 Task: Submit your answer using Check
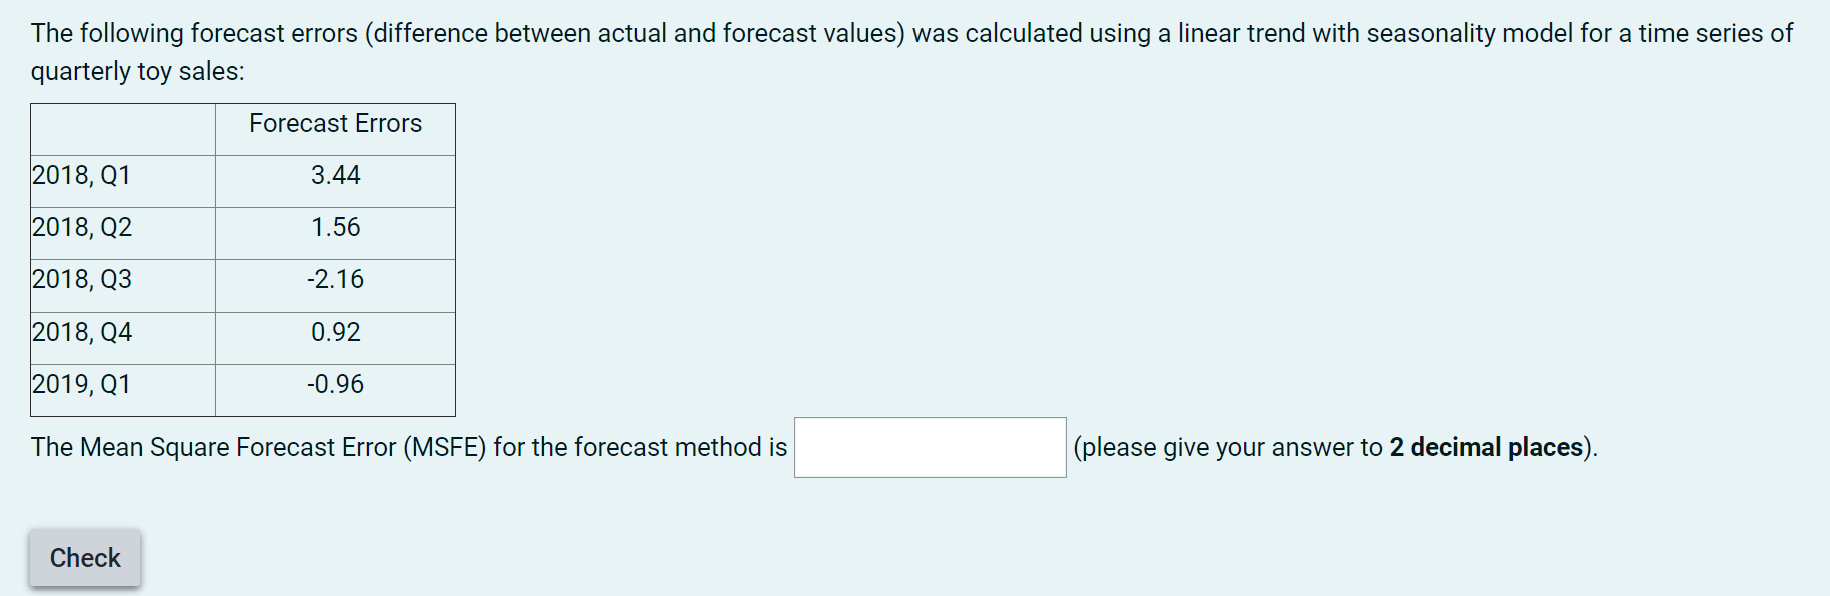tap(84, 557)
